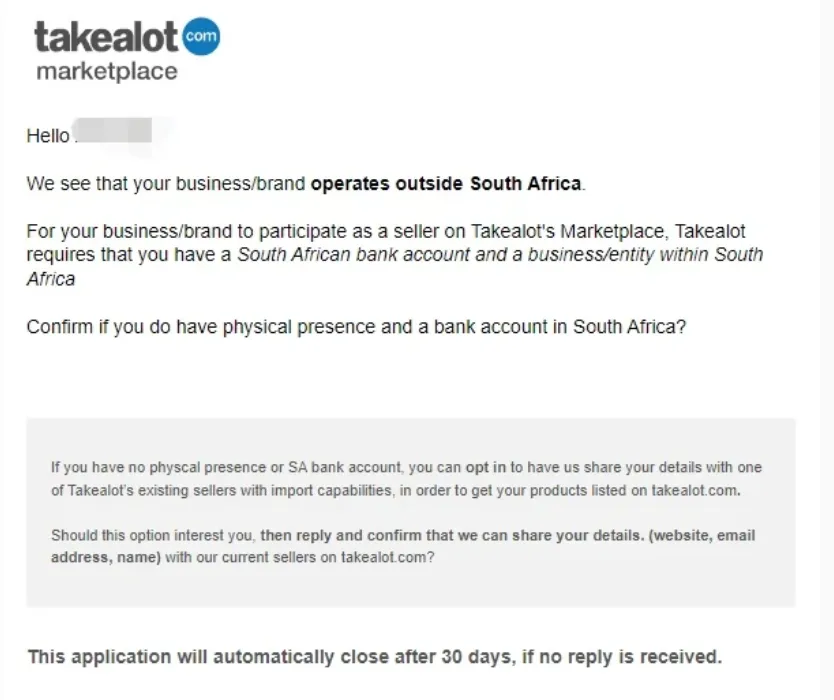Screen dimensions: 834x700
Task: Click the blurred recipient name after Hello
Action: (113, 132)
